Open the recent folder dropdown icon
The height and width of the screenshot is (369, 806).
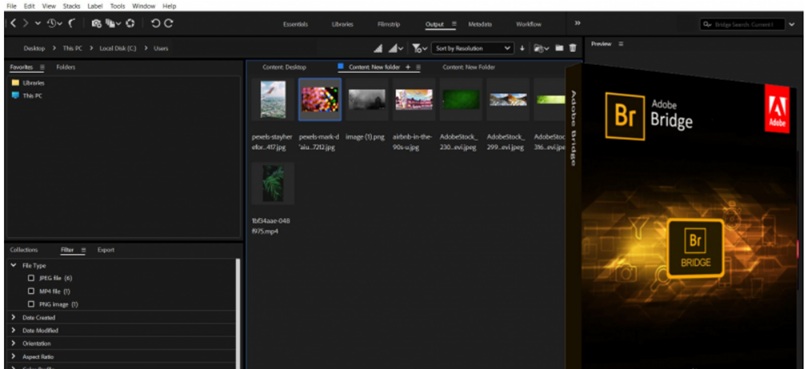[541, 48]
